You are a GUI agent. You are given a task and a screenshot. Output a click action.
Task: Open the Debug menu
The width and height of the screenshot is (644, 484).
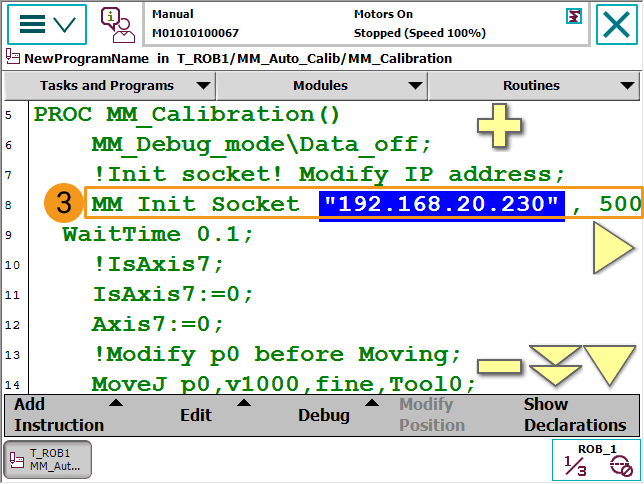[x=331, y=415]
